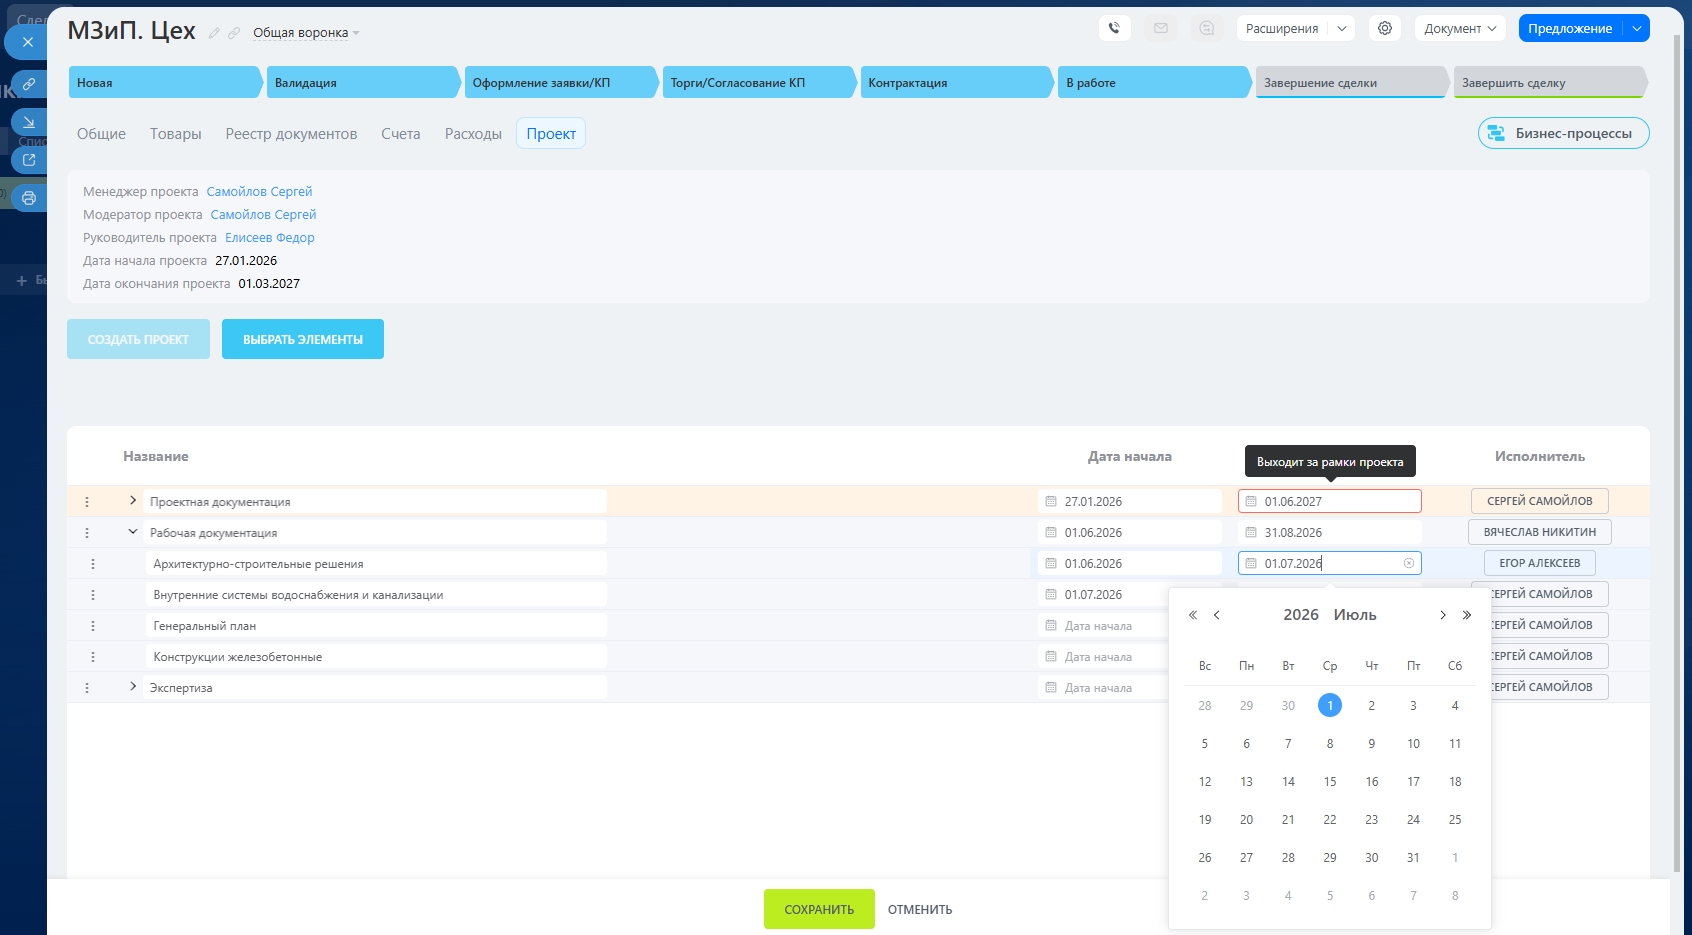Open row menu for Проектная документация
This screenshot has height=935, width=1692.
[87, 502]
